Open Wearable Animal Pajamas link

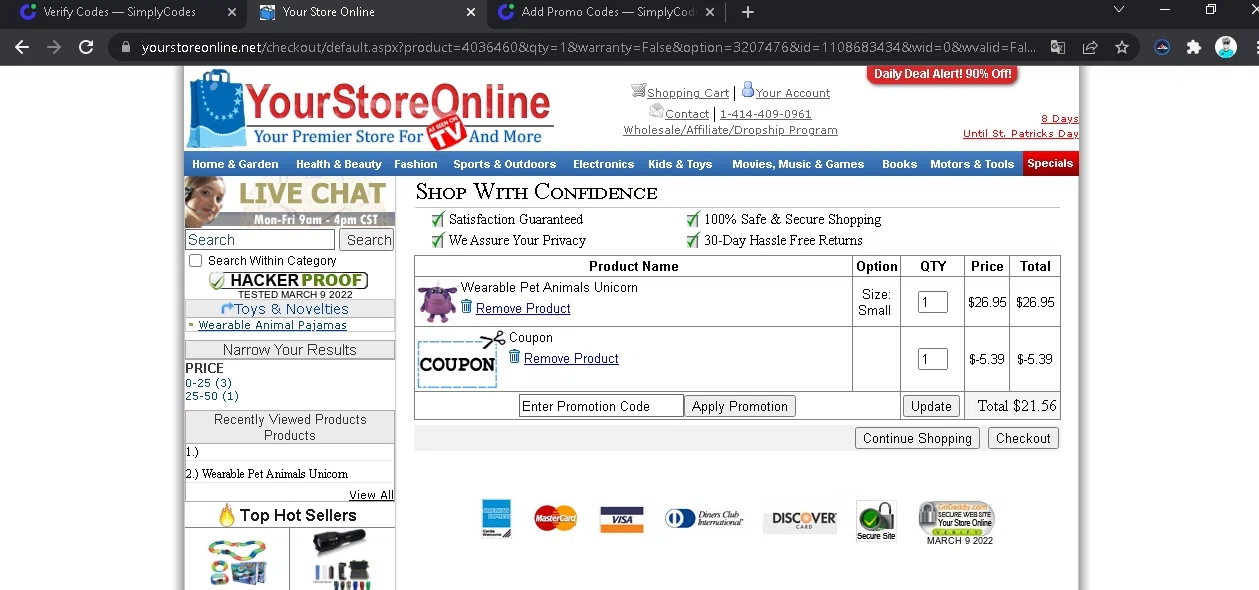tap(272, 325)
